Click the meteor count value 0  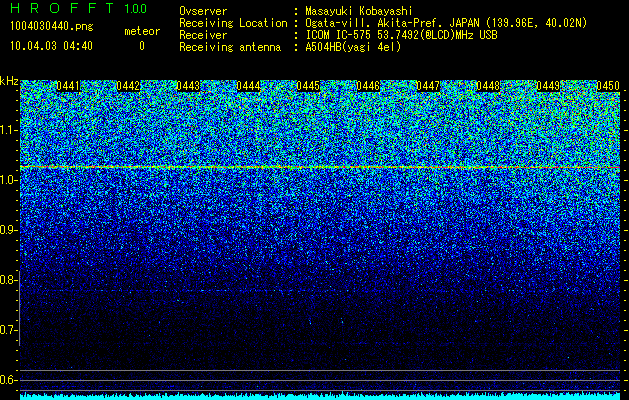click(142, 46)
